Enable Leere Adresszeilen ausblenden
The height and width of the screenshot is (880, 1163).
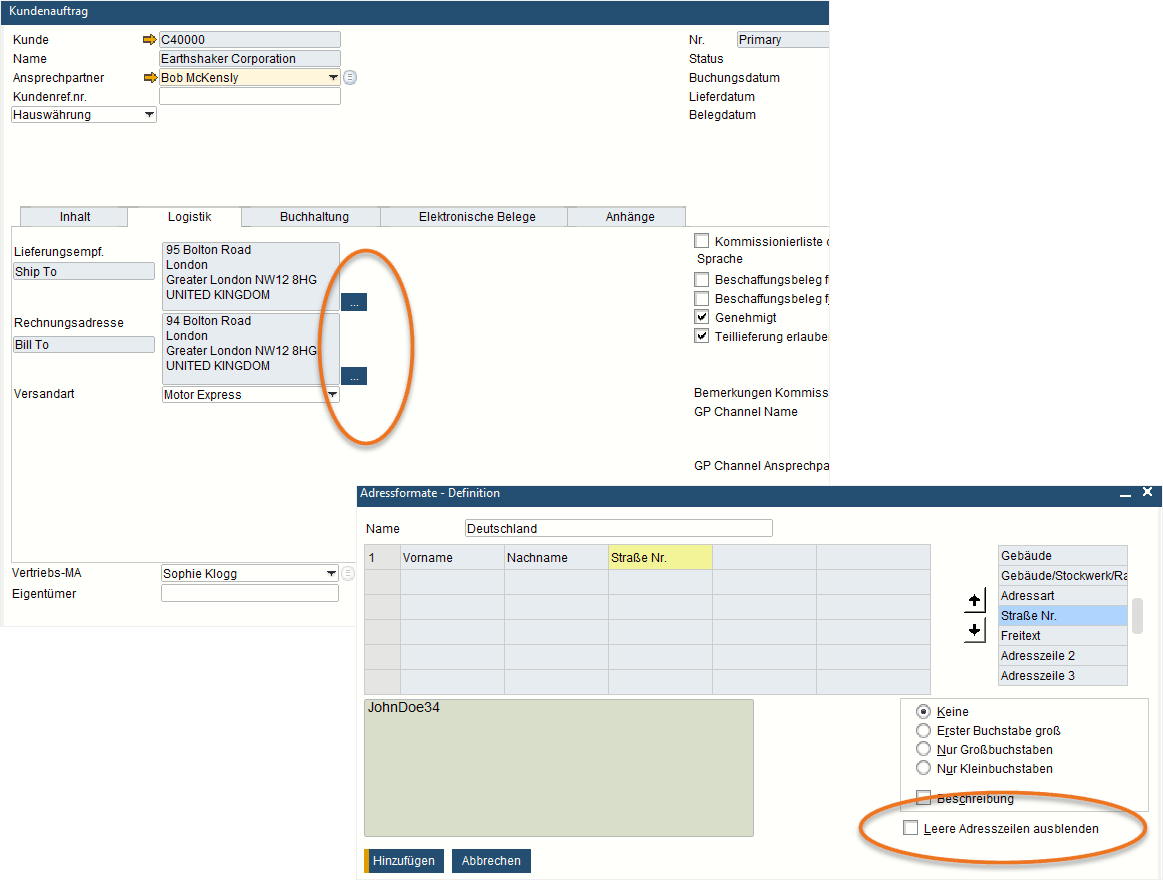coord(911,827)
